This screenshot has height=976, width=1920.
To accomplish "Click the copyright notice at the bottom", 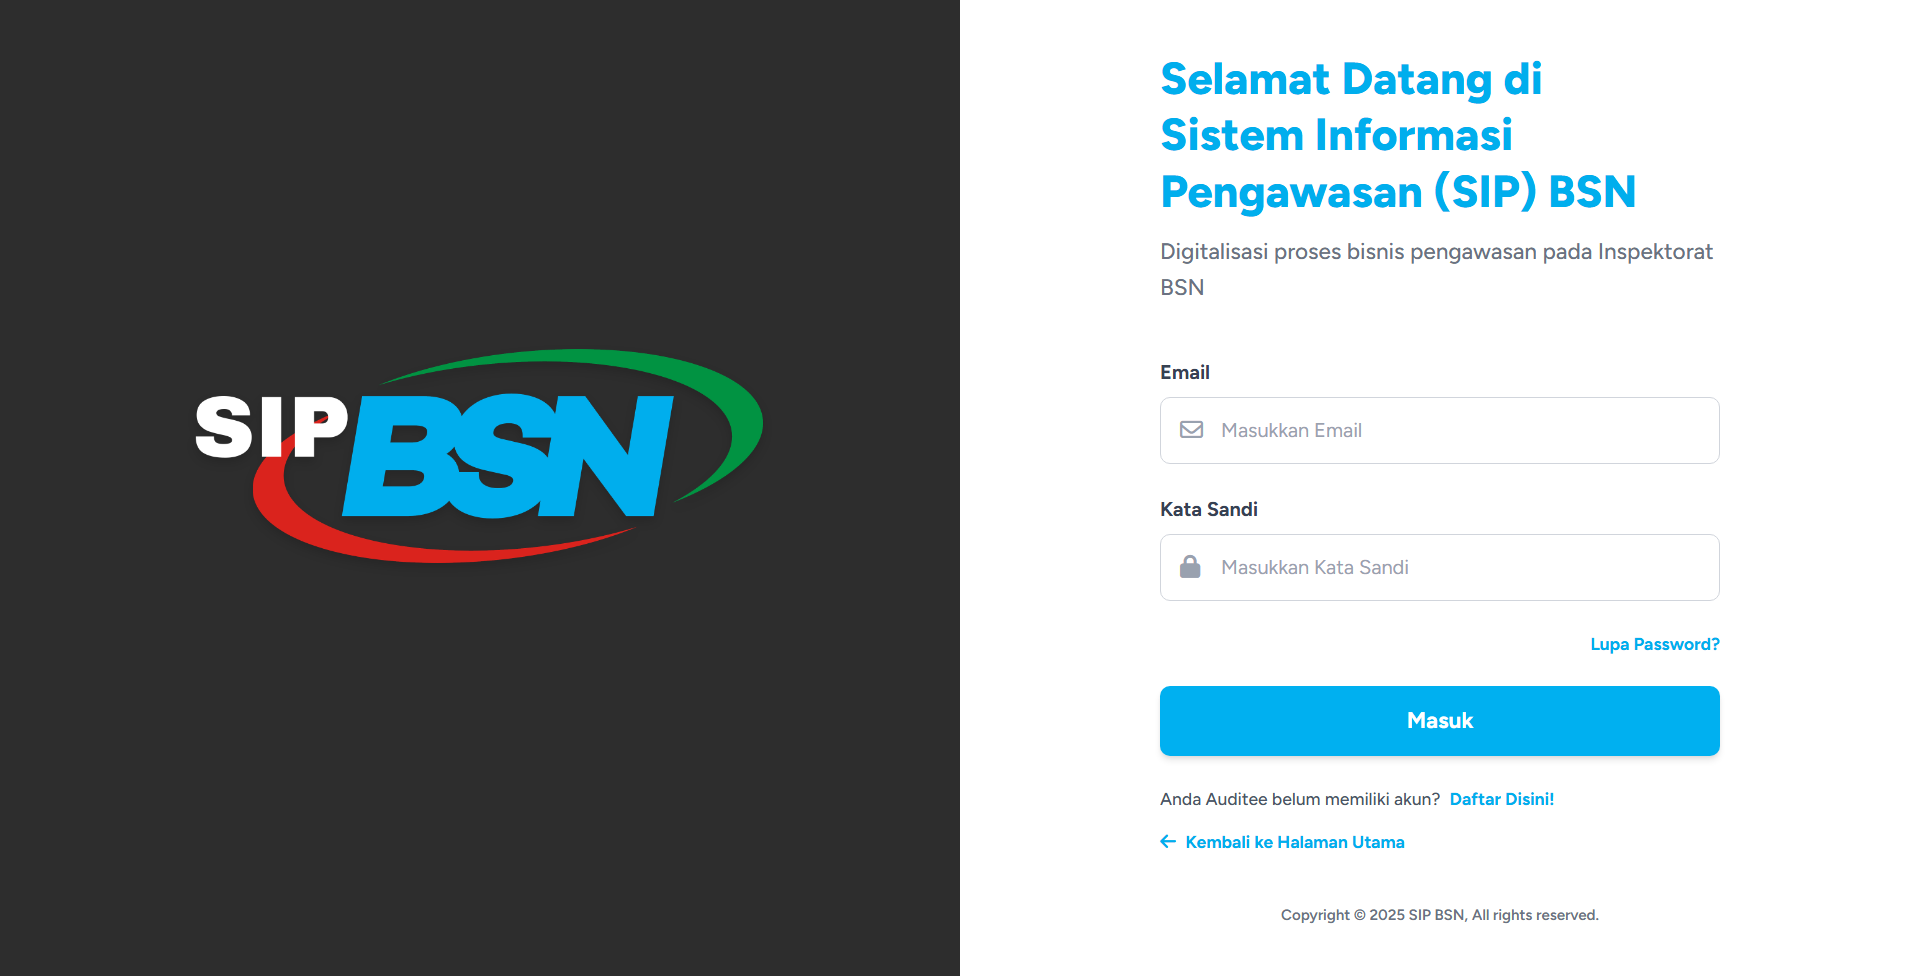I will coord(1439,915).
